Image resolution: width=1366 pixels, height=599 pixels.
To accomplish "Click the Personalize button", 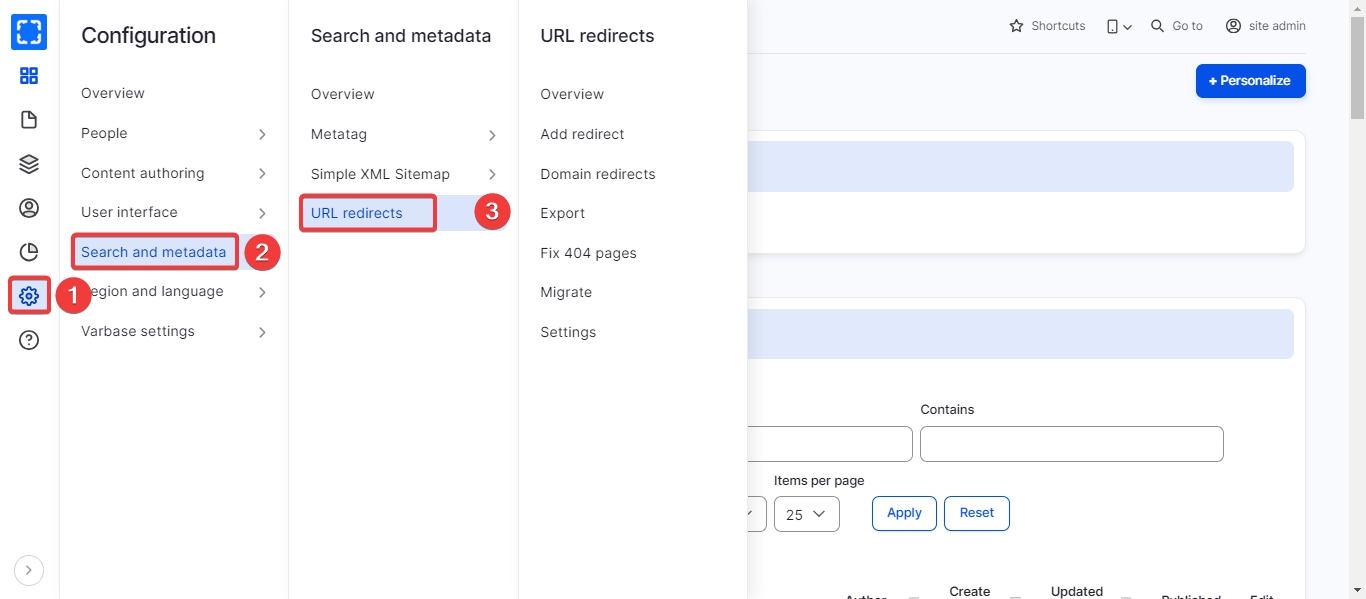I will 1250,81.
